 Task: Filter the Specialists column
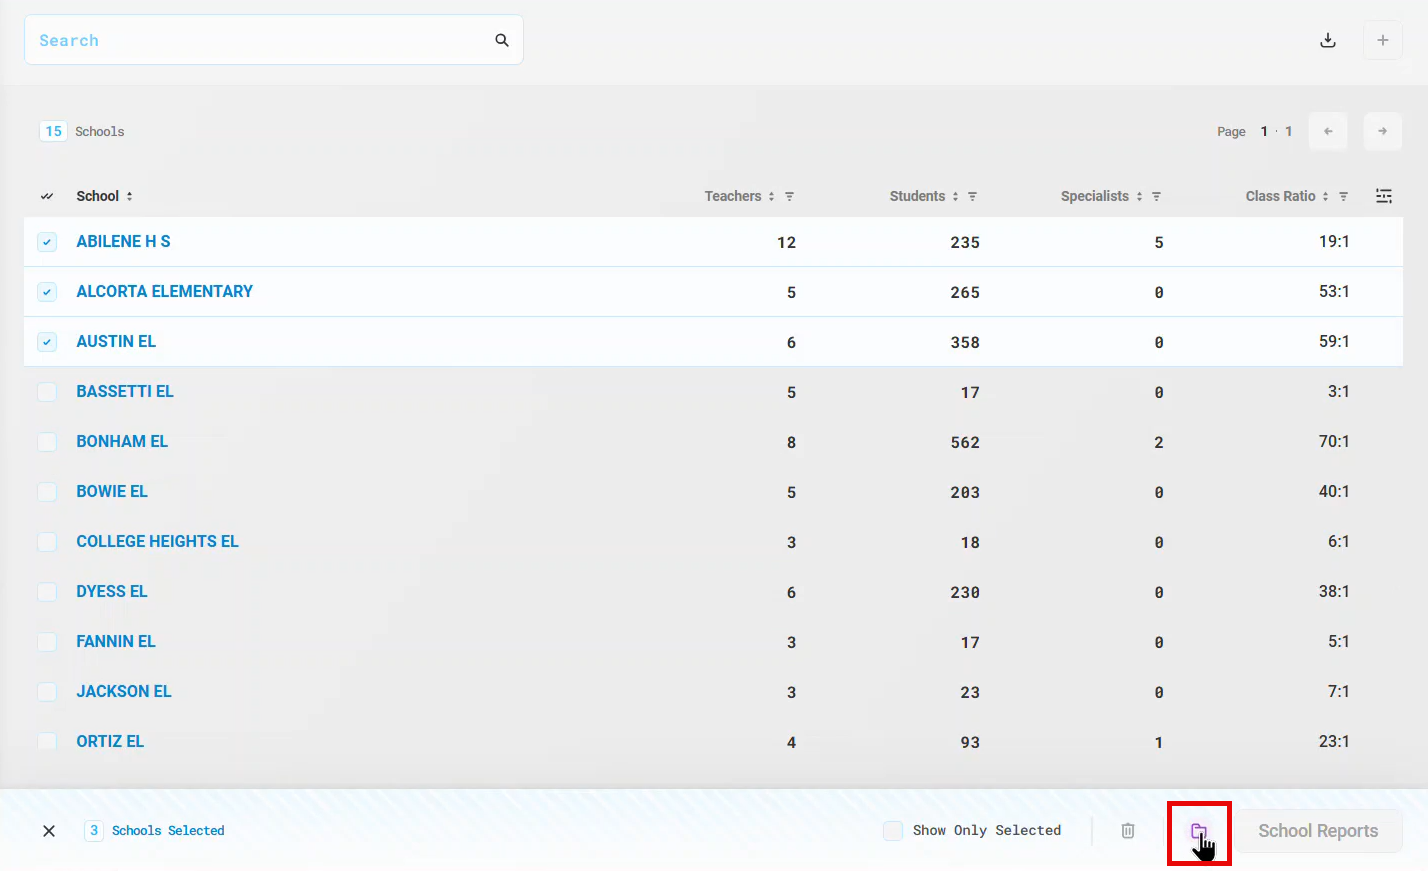pos(1156,197)
